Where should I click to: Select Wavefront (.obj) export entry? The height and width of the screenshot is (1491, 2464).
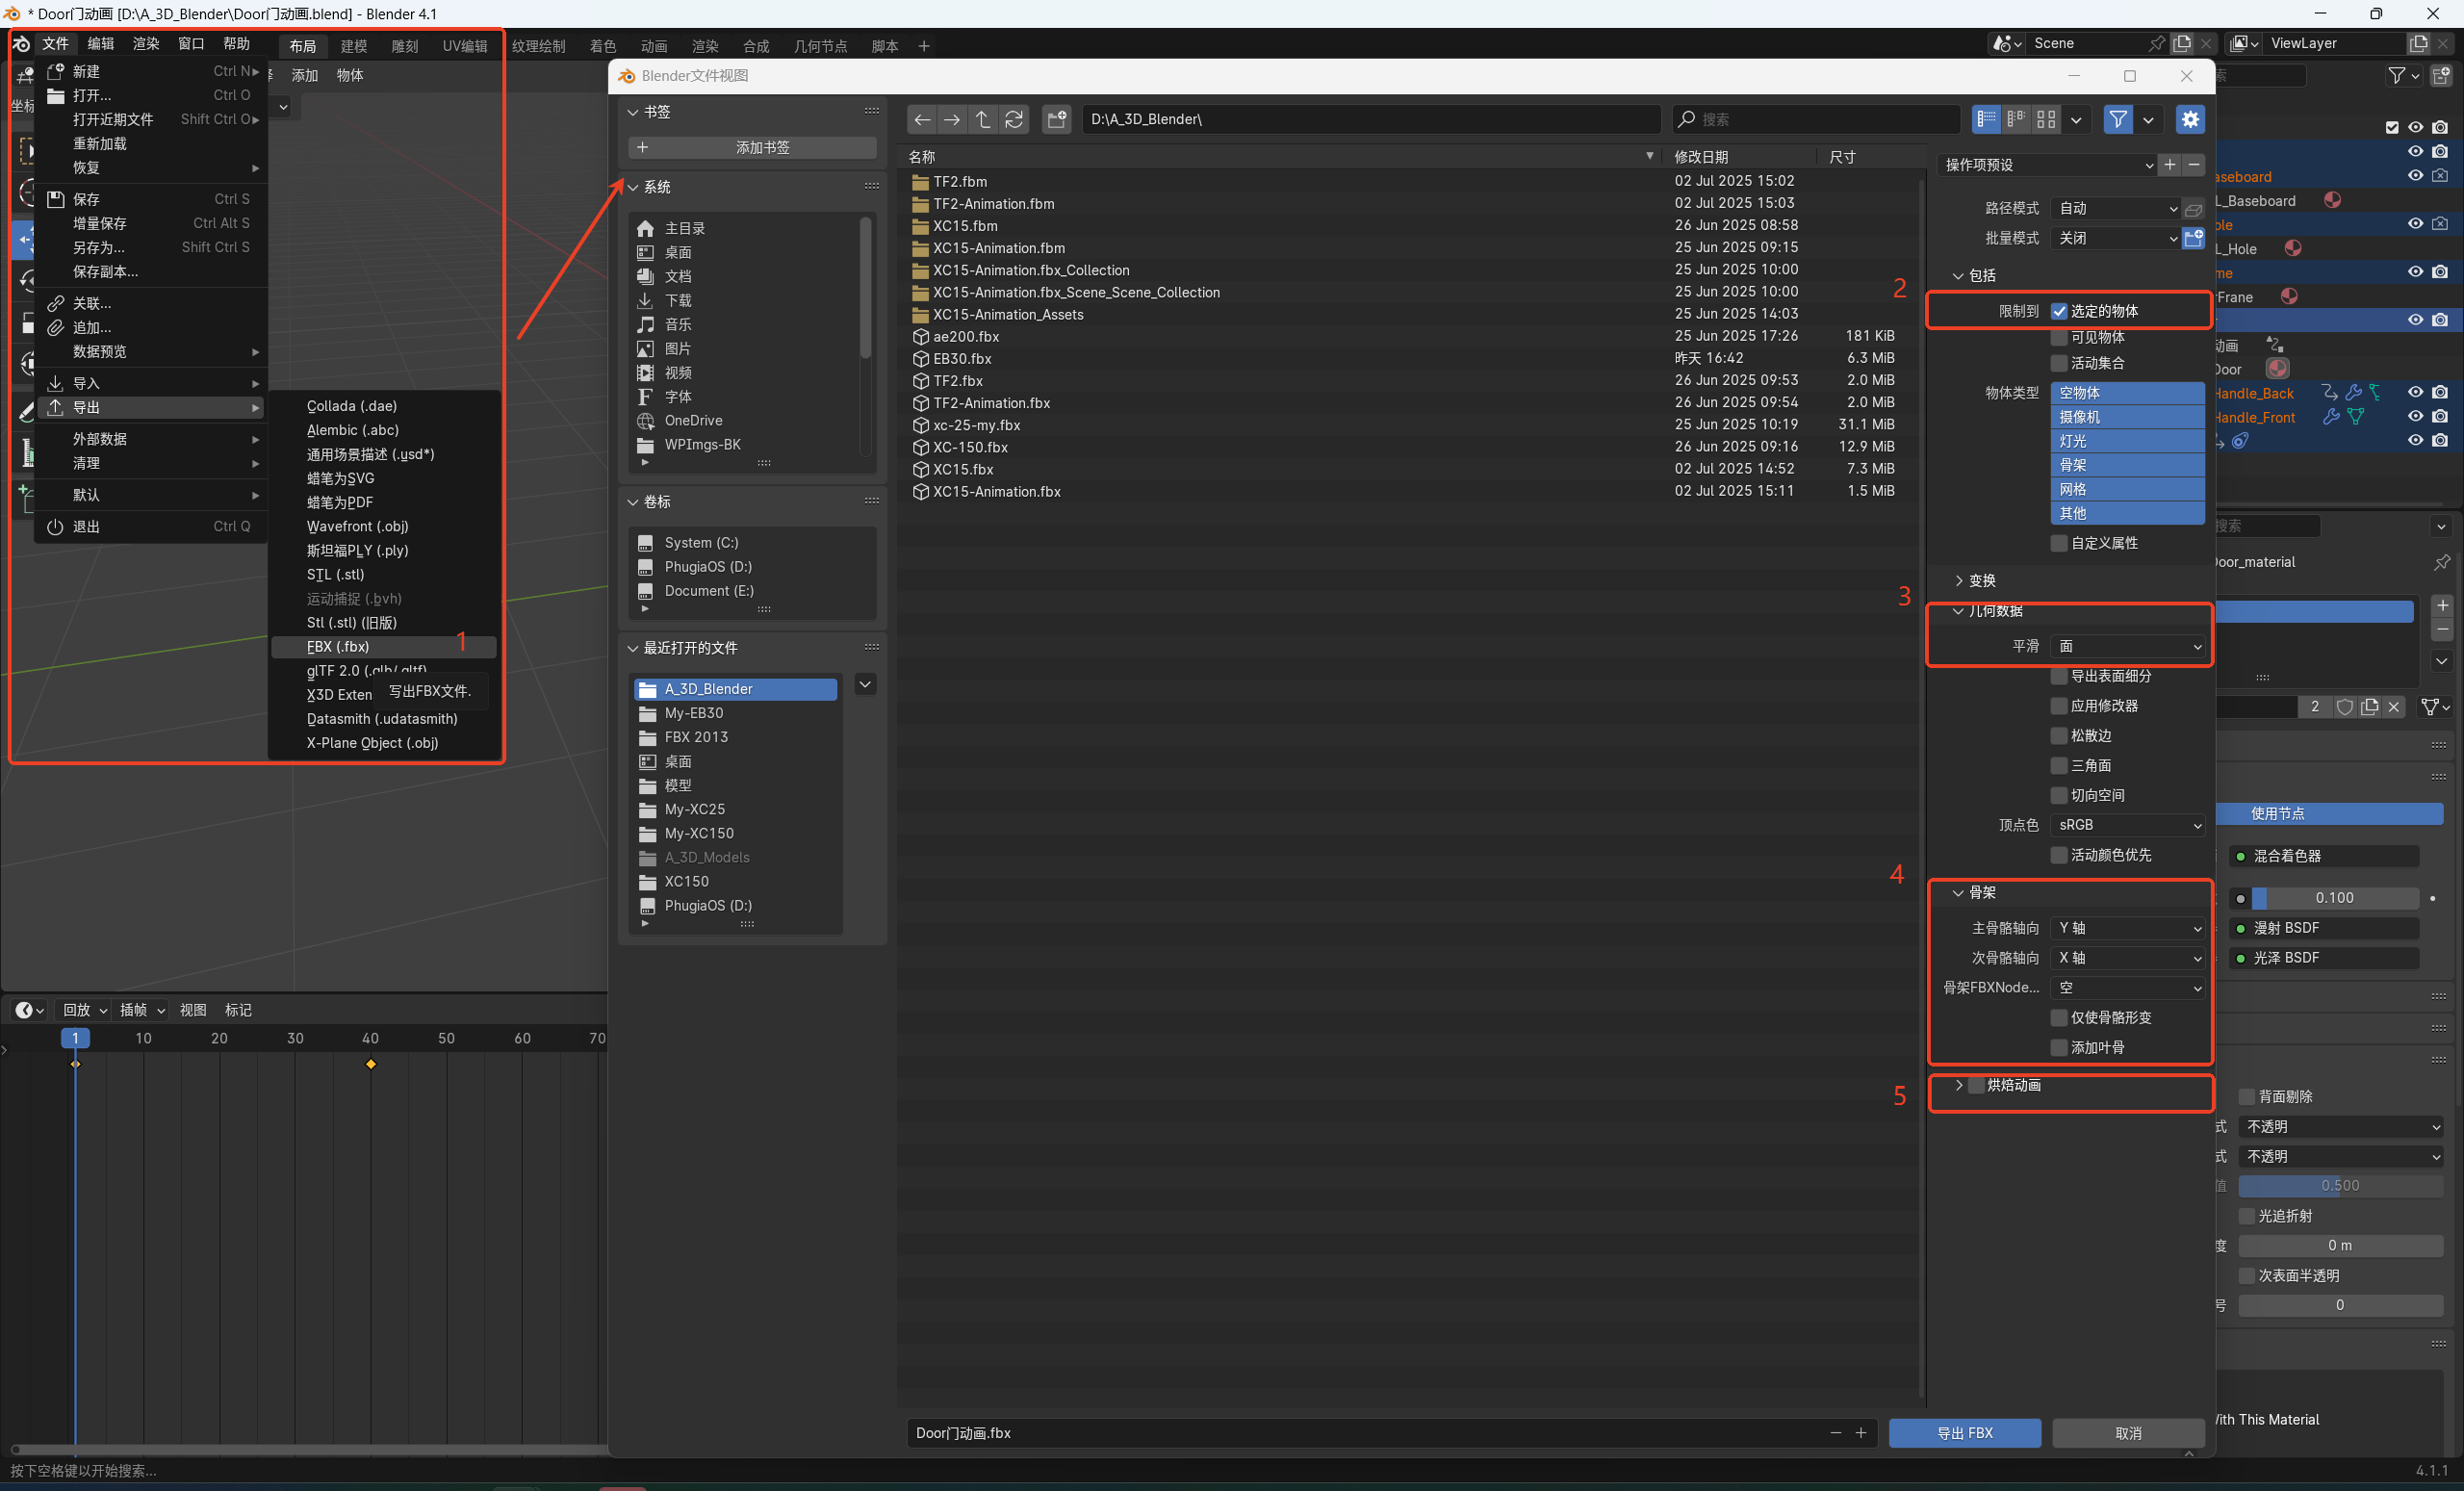coord(384,527)
